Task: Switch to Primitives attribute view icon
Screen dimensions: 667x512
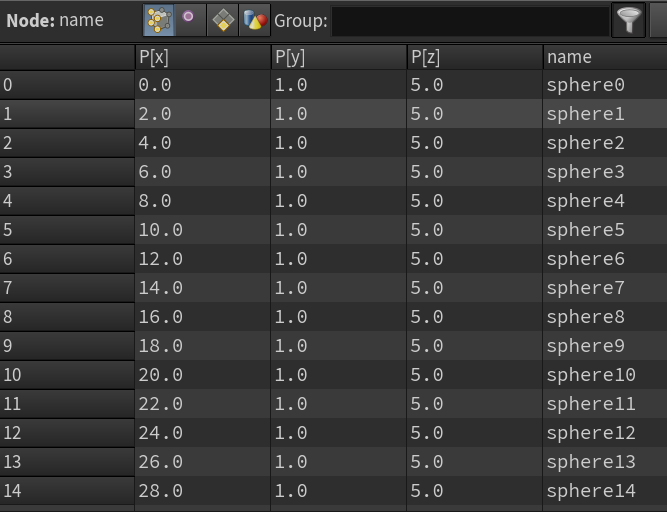Action: coord(222,20)
